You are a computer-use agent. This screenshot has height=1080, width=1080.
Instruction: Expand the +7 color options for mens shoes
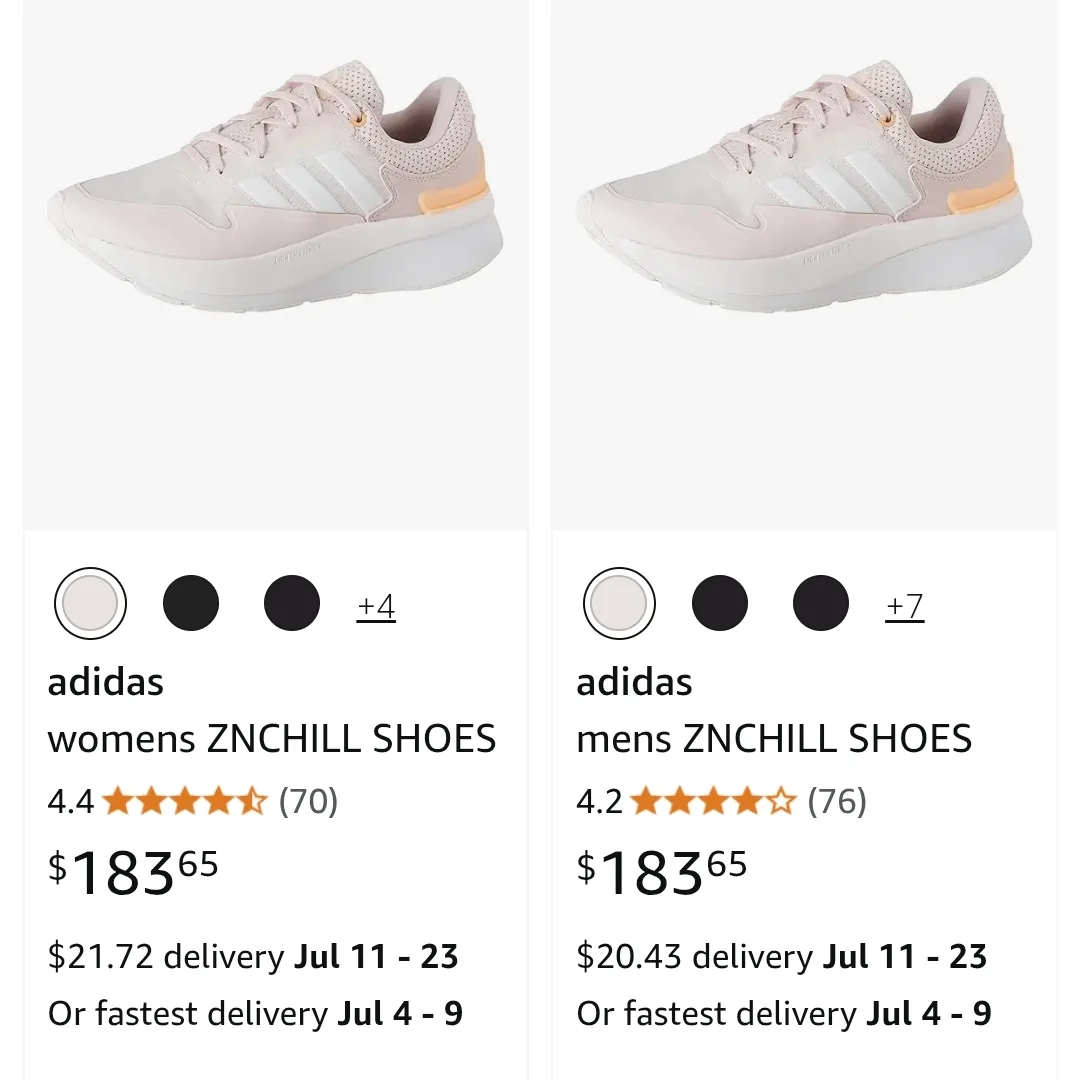[x=903, y=604]
